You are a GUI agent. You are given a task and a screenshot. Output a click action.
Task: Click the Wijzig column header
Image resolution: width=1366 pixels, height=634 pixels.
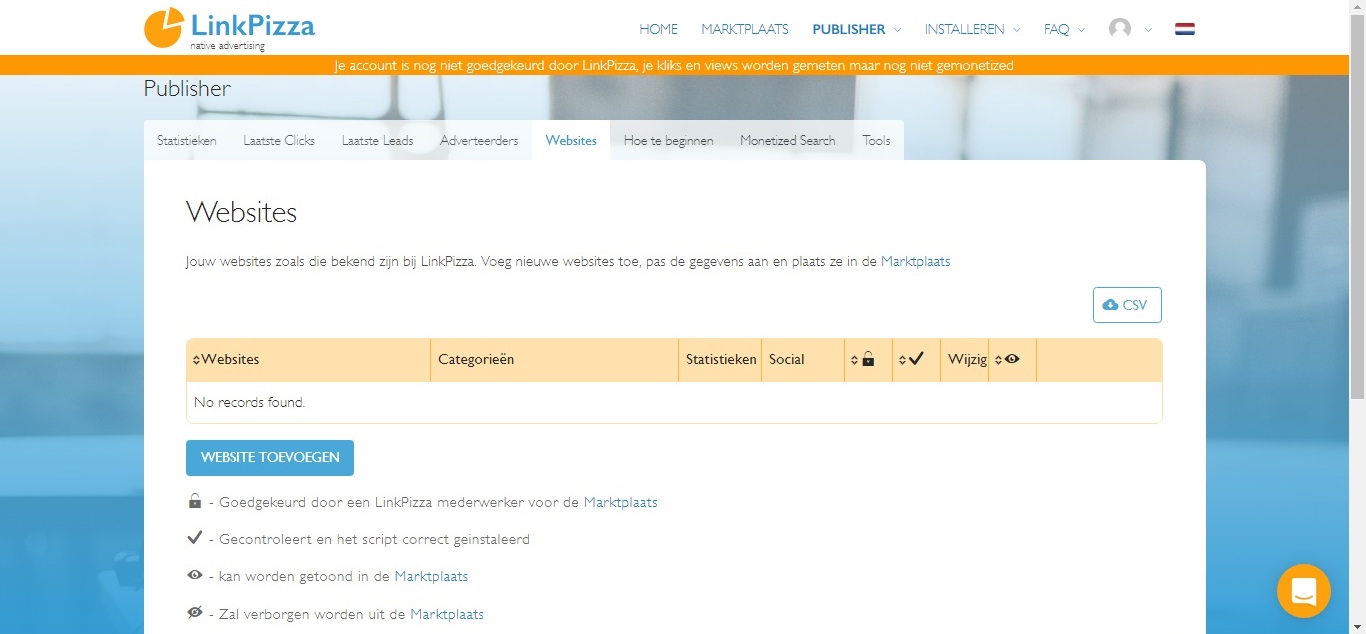(x=965, y=360)
